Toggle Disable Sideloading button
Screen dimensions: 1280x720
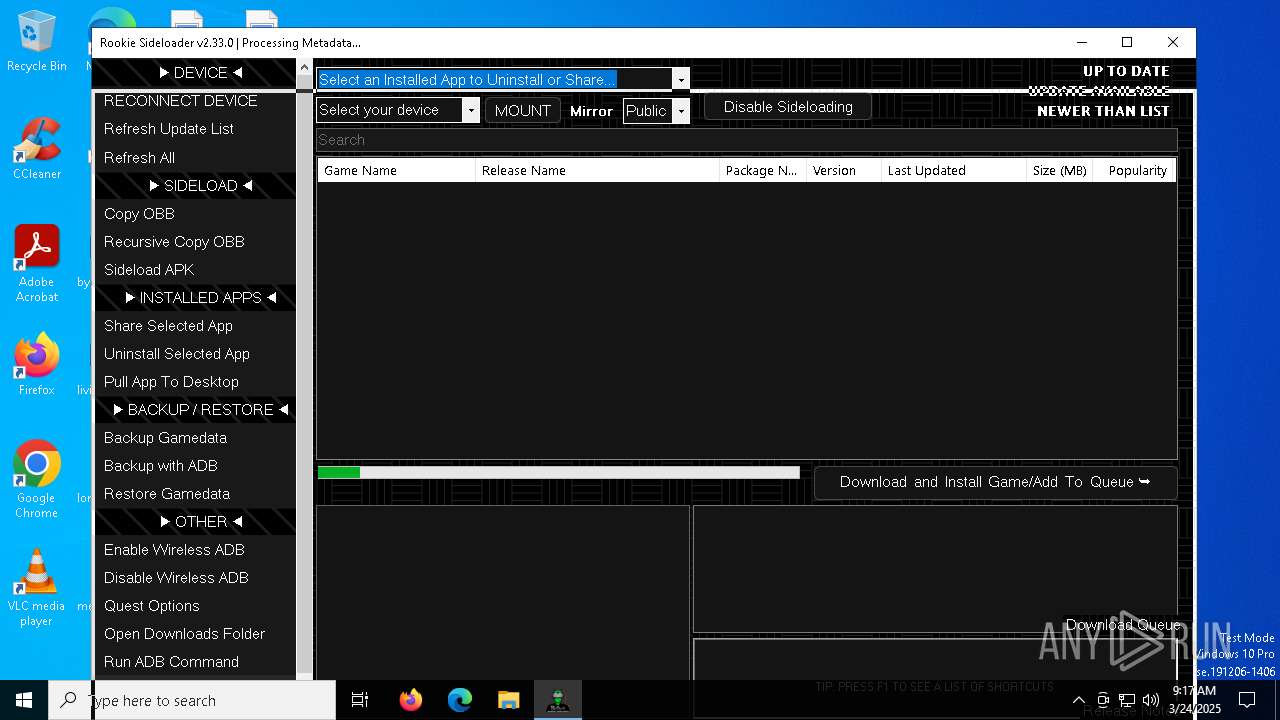point(788,107)
